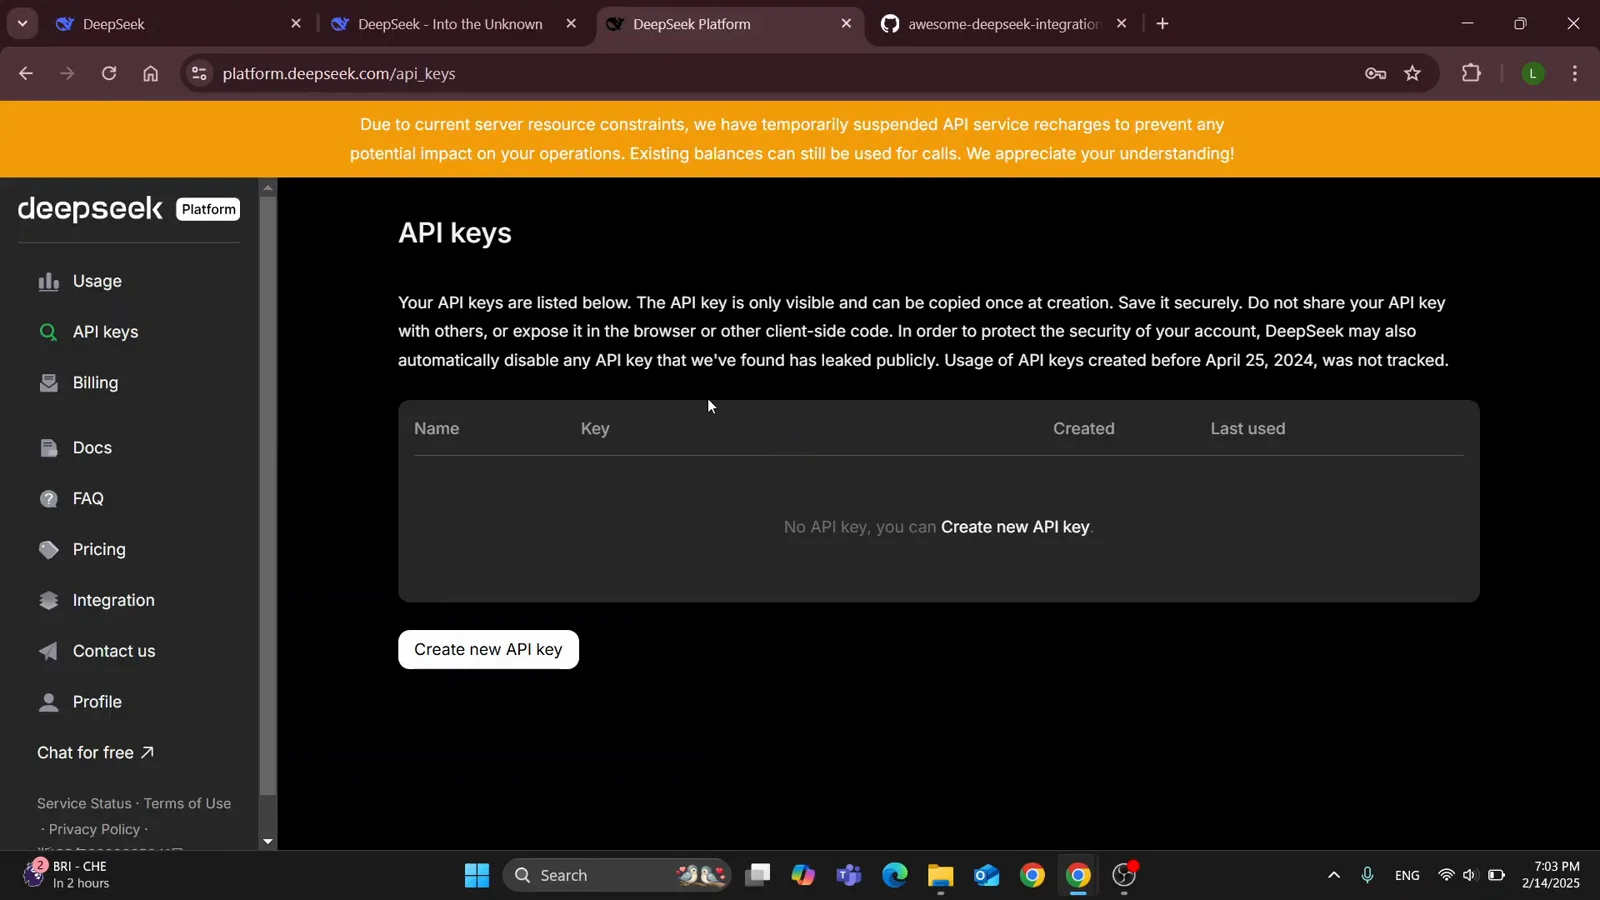1600x900 pixels.
Task: Switch to awesome-deepseek-integration GitHub tab
Action: coord(1003,24)
